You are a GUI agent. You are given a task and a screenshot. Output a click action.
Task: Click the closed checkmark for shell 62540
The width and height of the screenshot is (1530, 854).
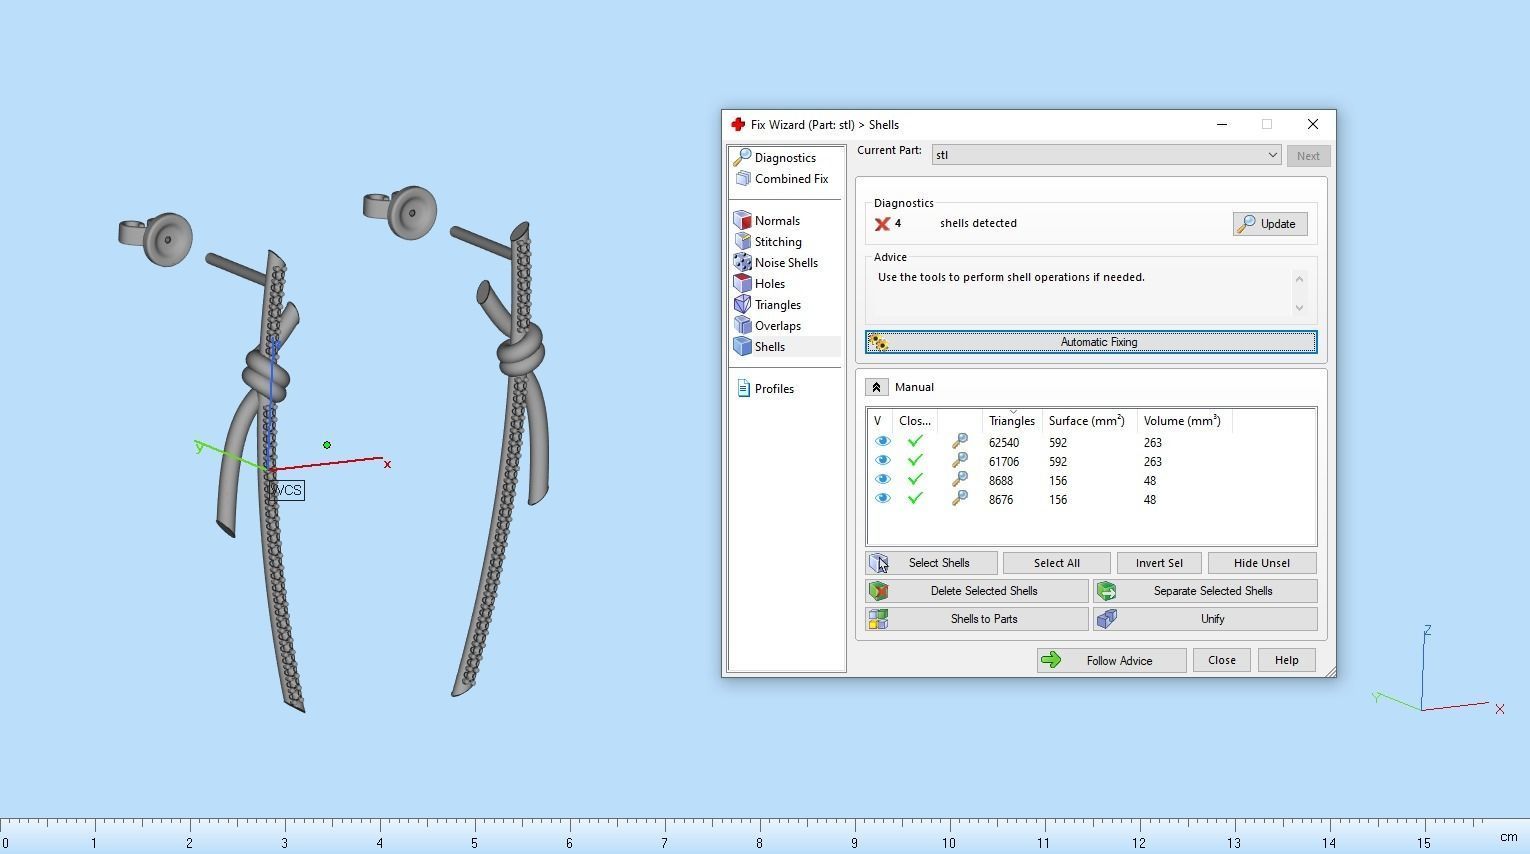pos(915,441)
